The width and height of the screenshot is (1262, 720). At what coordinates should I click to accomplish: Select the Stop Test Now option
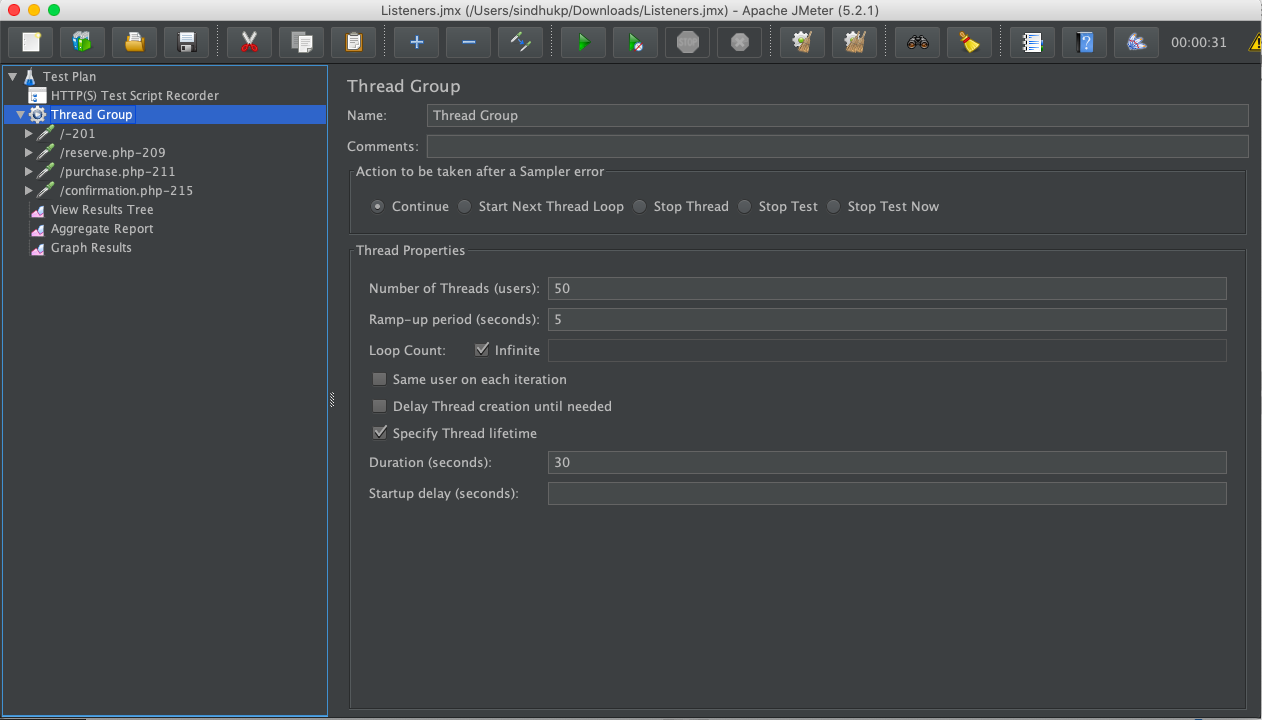coord(833,207)
